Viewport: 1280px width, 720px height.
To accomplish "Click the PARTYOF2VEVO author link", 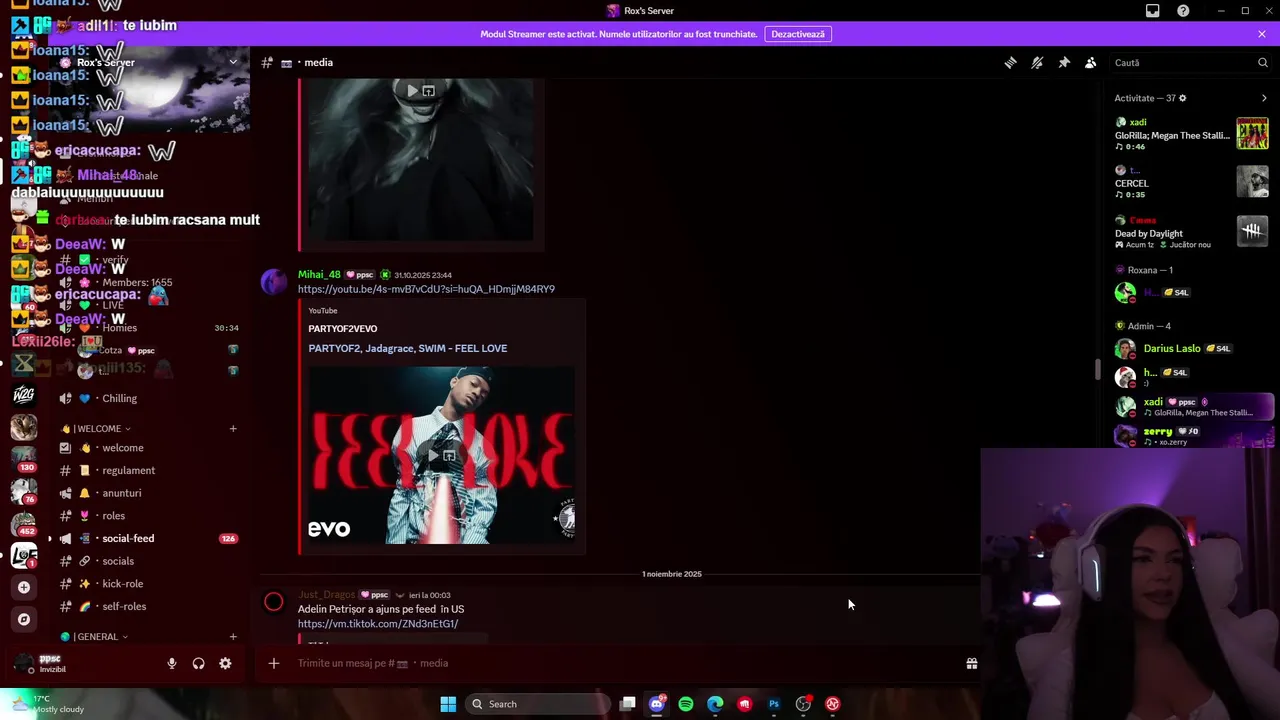I will [x=343, y=329].
